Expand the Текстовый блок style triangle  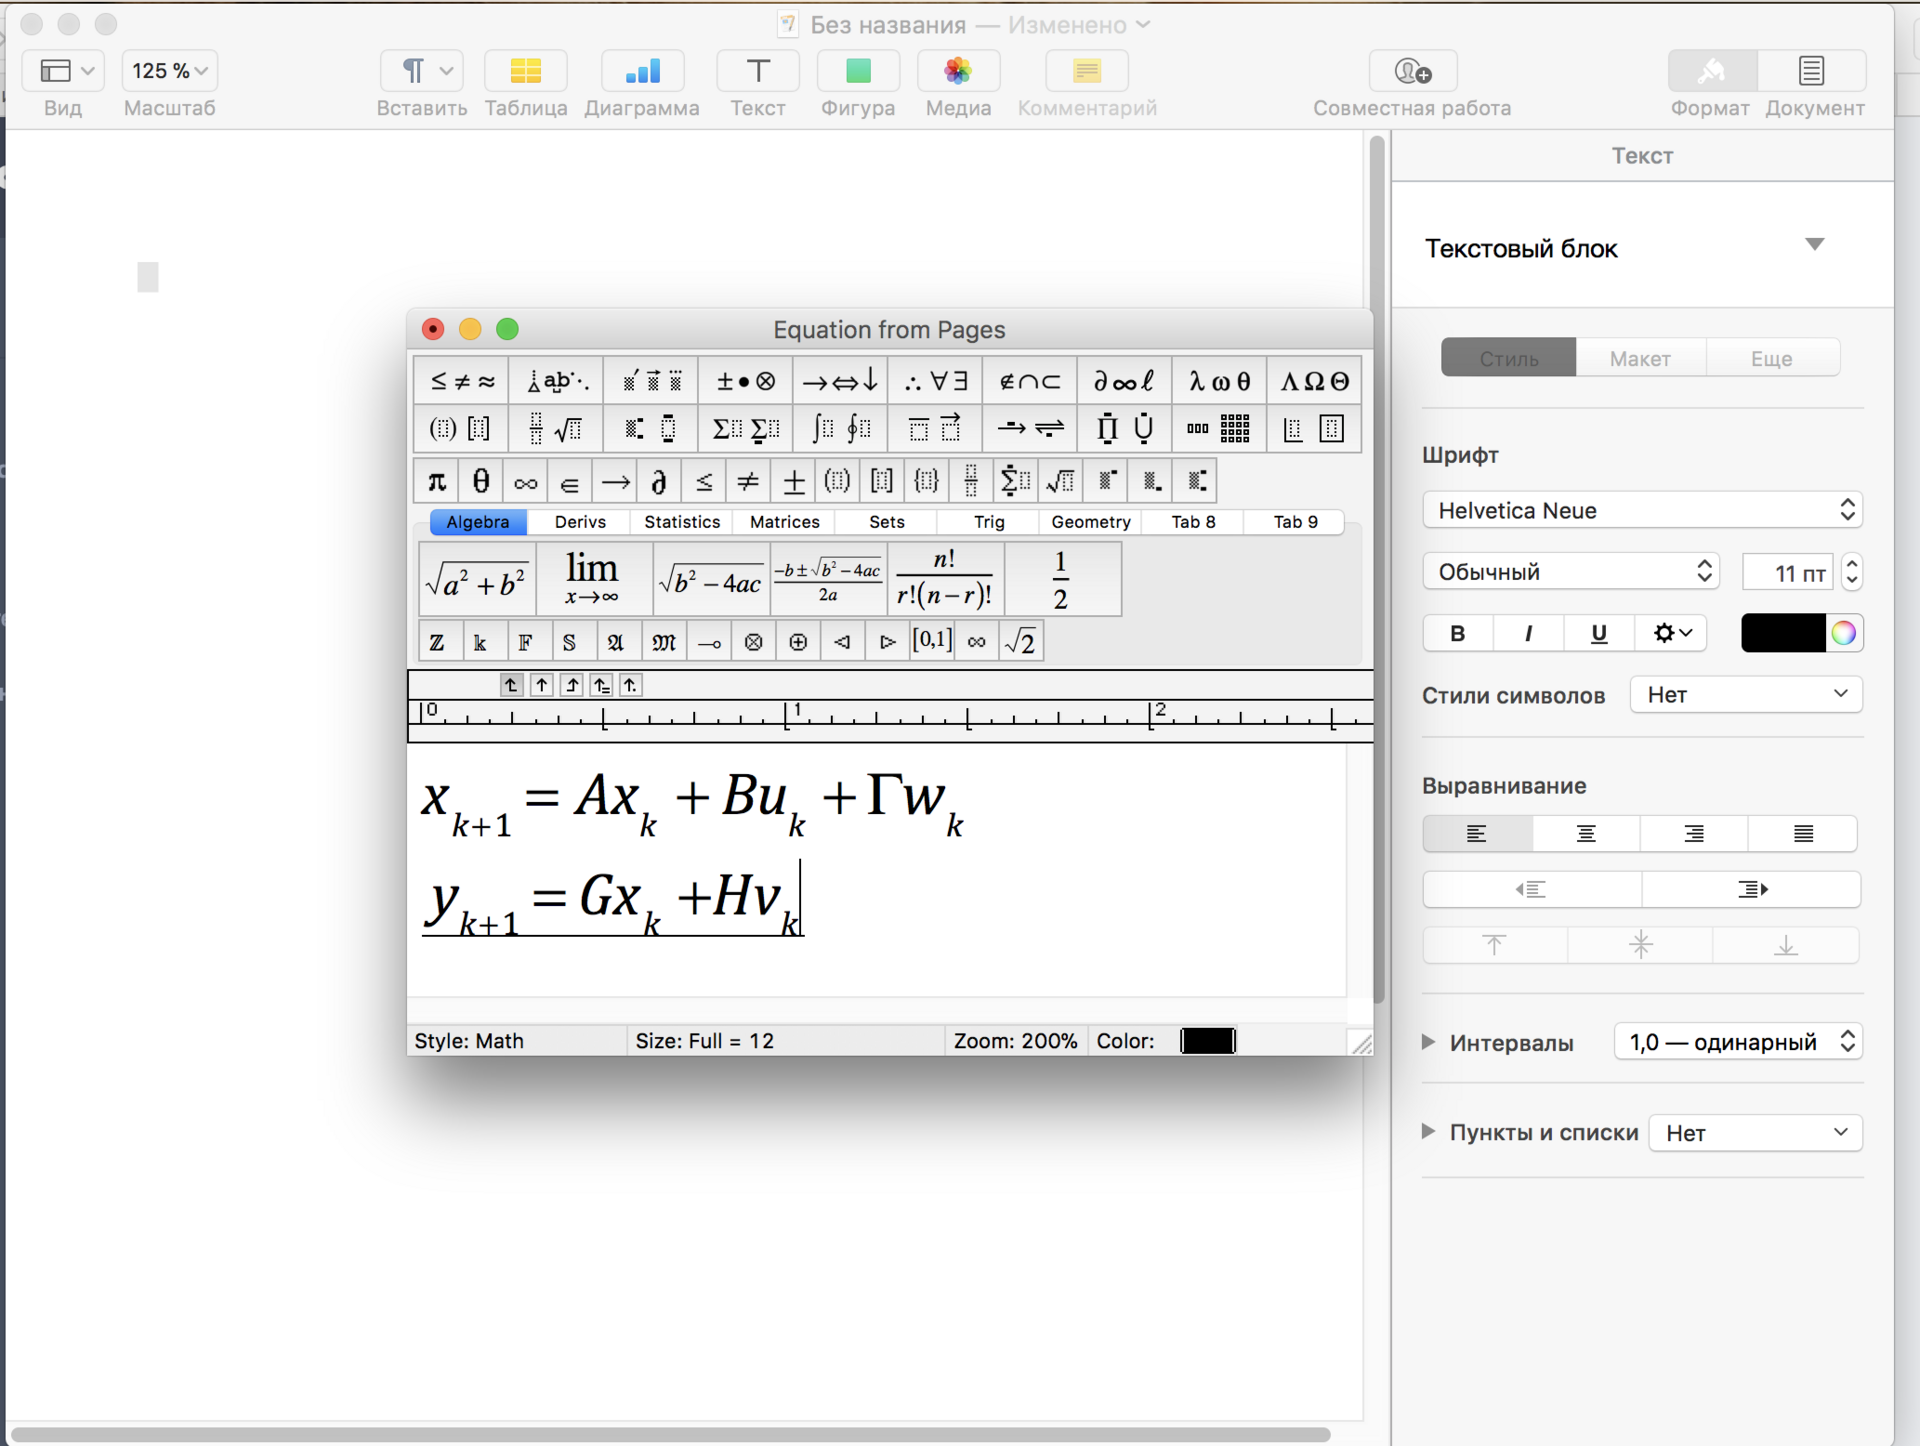pos(1815,245)
